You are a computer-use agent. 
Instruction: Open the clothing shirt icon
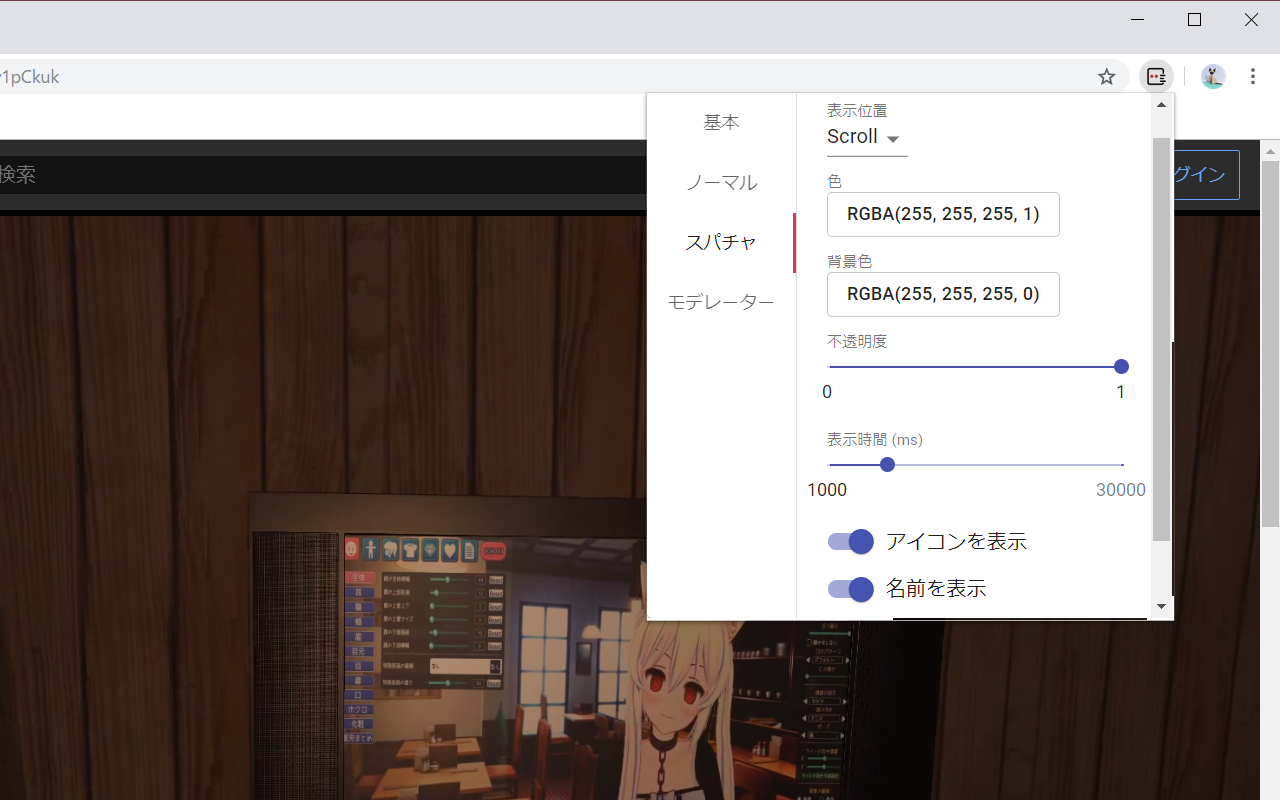[410, 549]
